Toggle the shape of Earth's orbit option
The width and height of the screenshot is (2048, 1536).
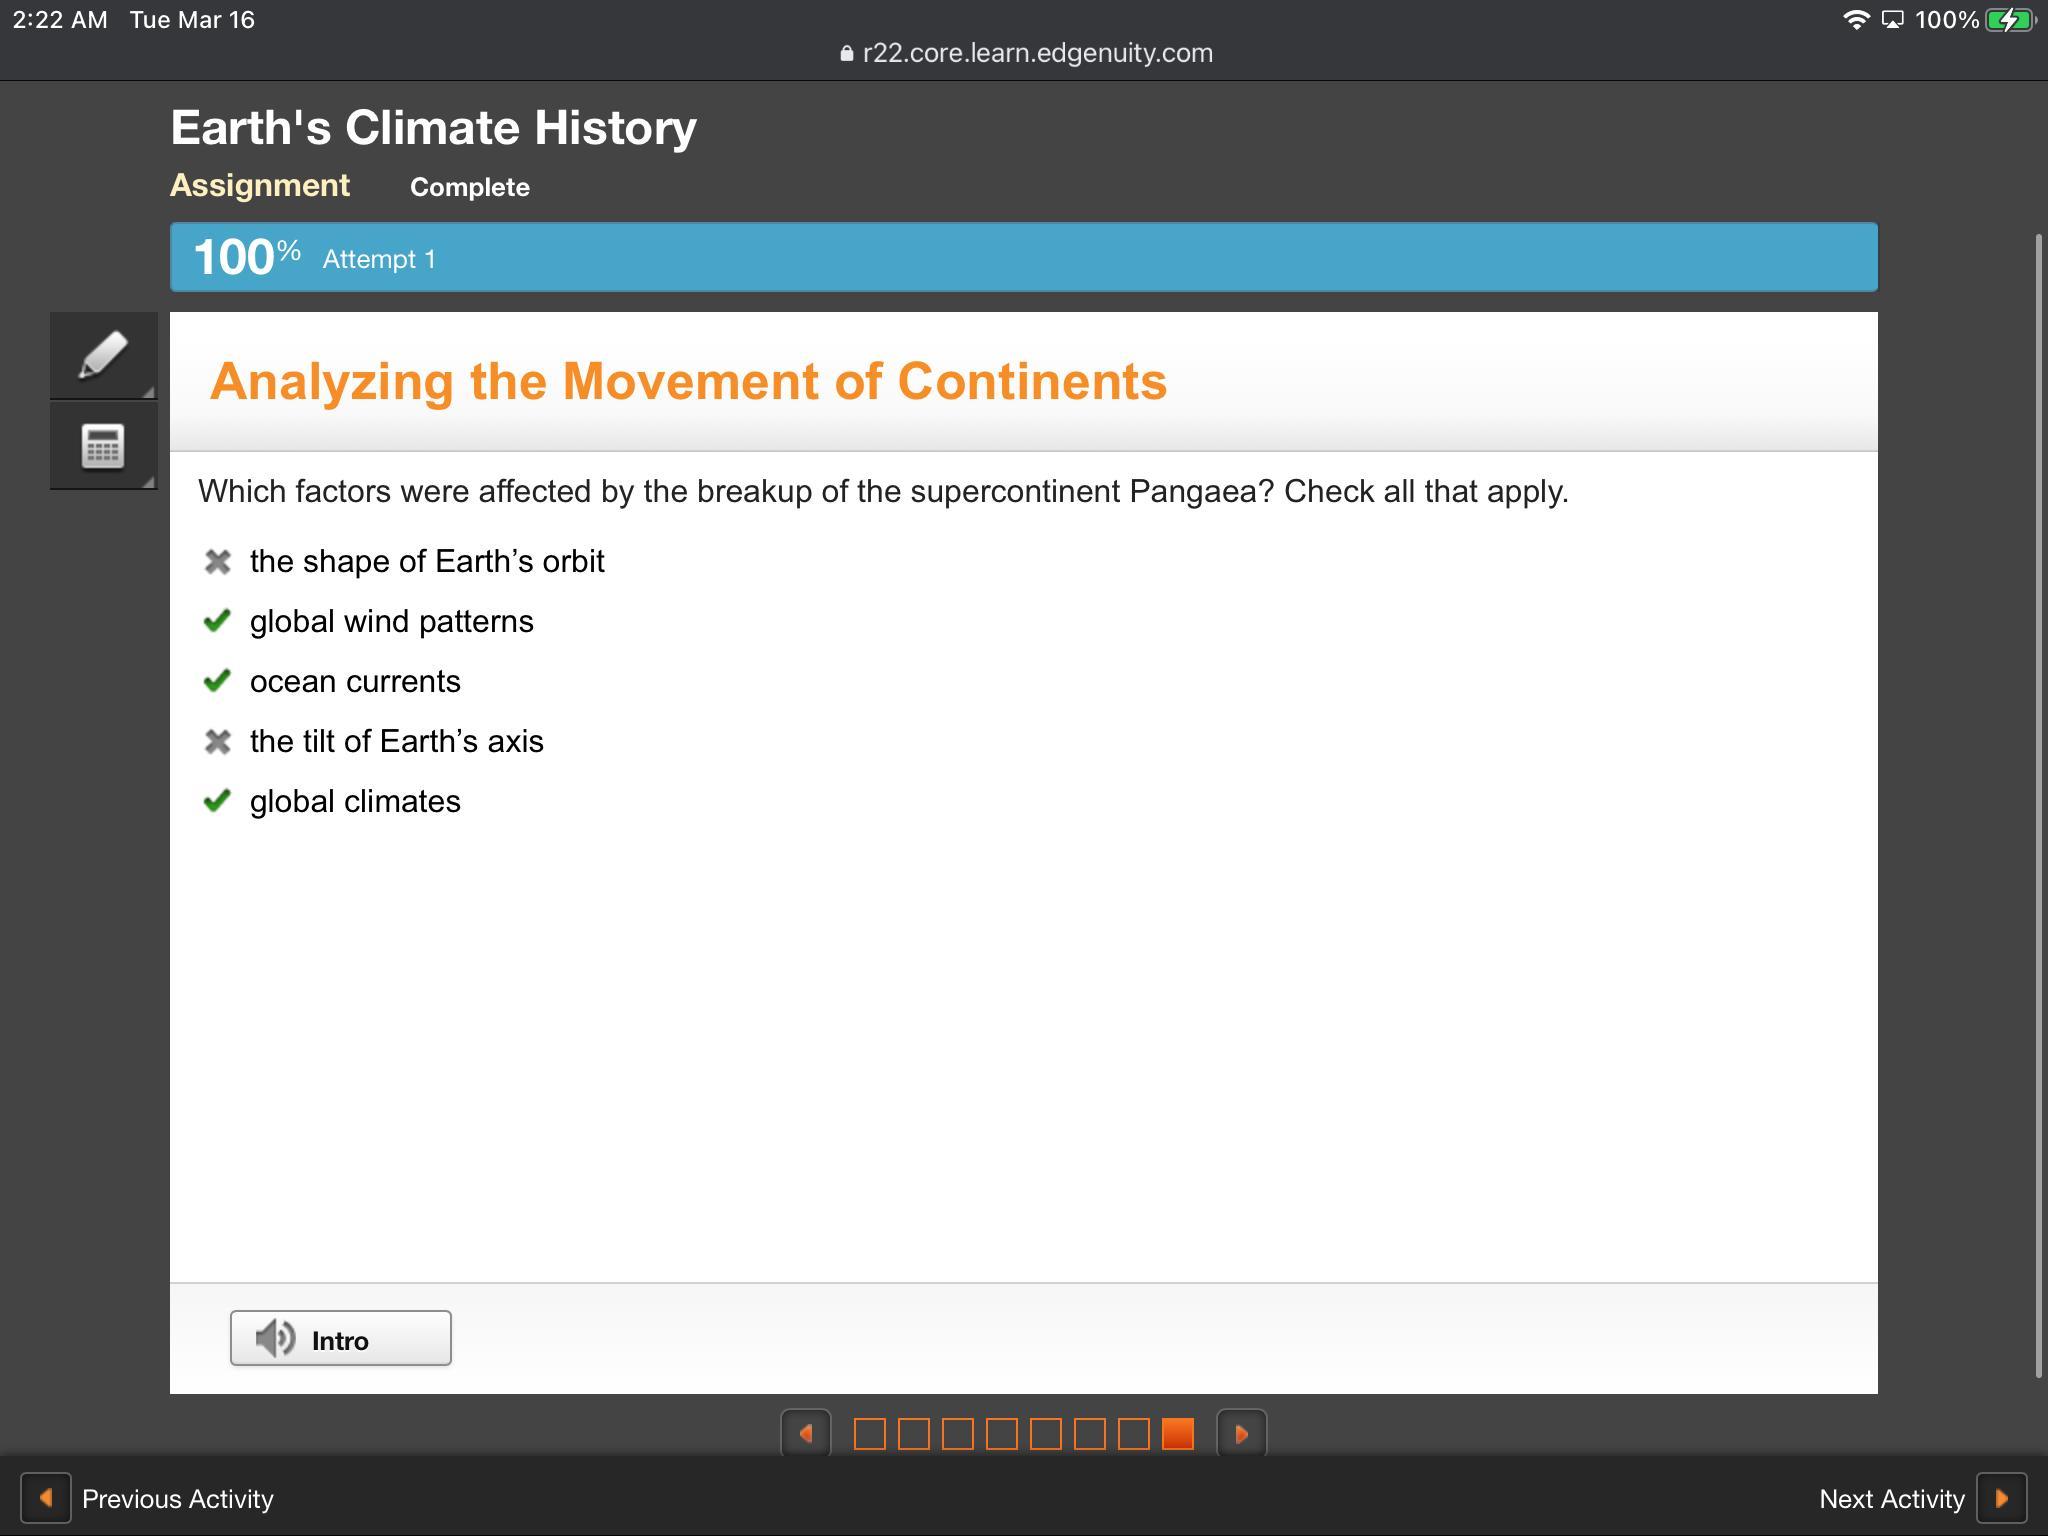click(217, 561)
